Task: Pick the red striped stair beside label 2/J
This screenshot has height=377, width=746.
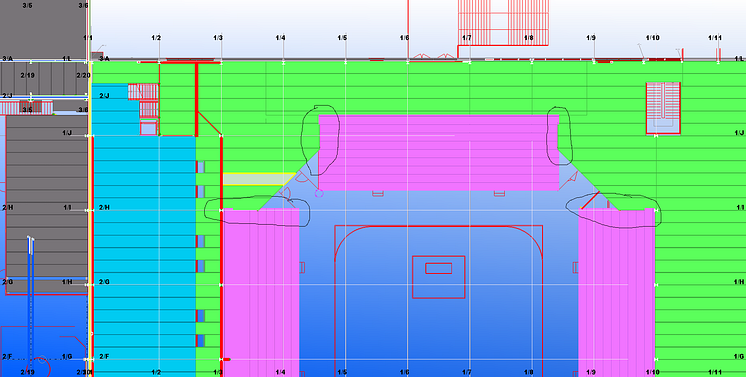Action: pos(143,91)
